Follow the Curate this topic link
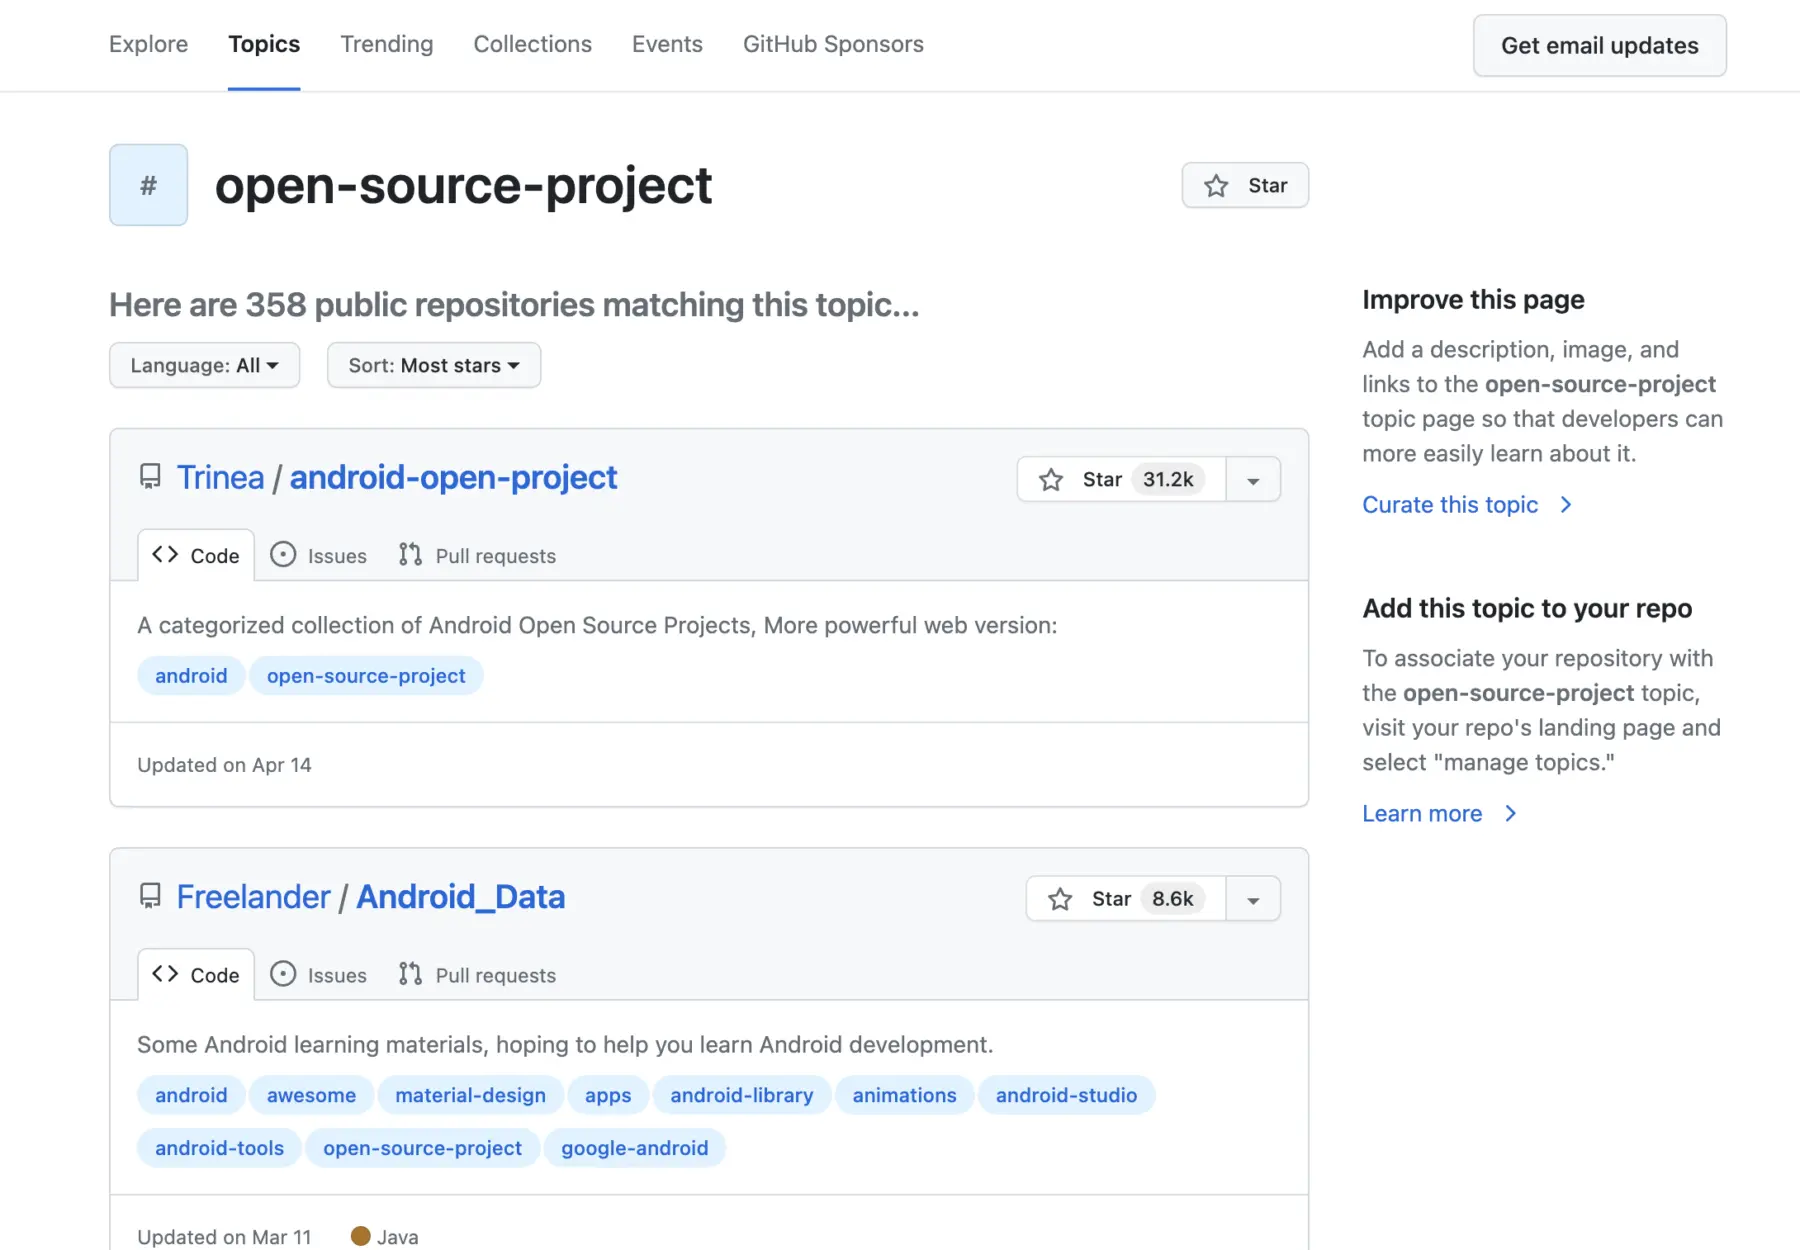This screenshot has height=1250, width=1800. coord(1450,505)
